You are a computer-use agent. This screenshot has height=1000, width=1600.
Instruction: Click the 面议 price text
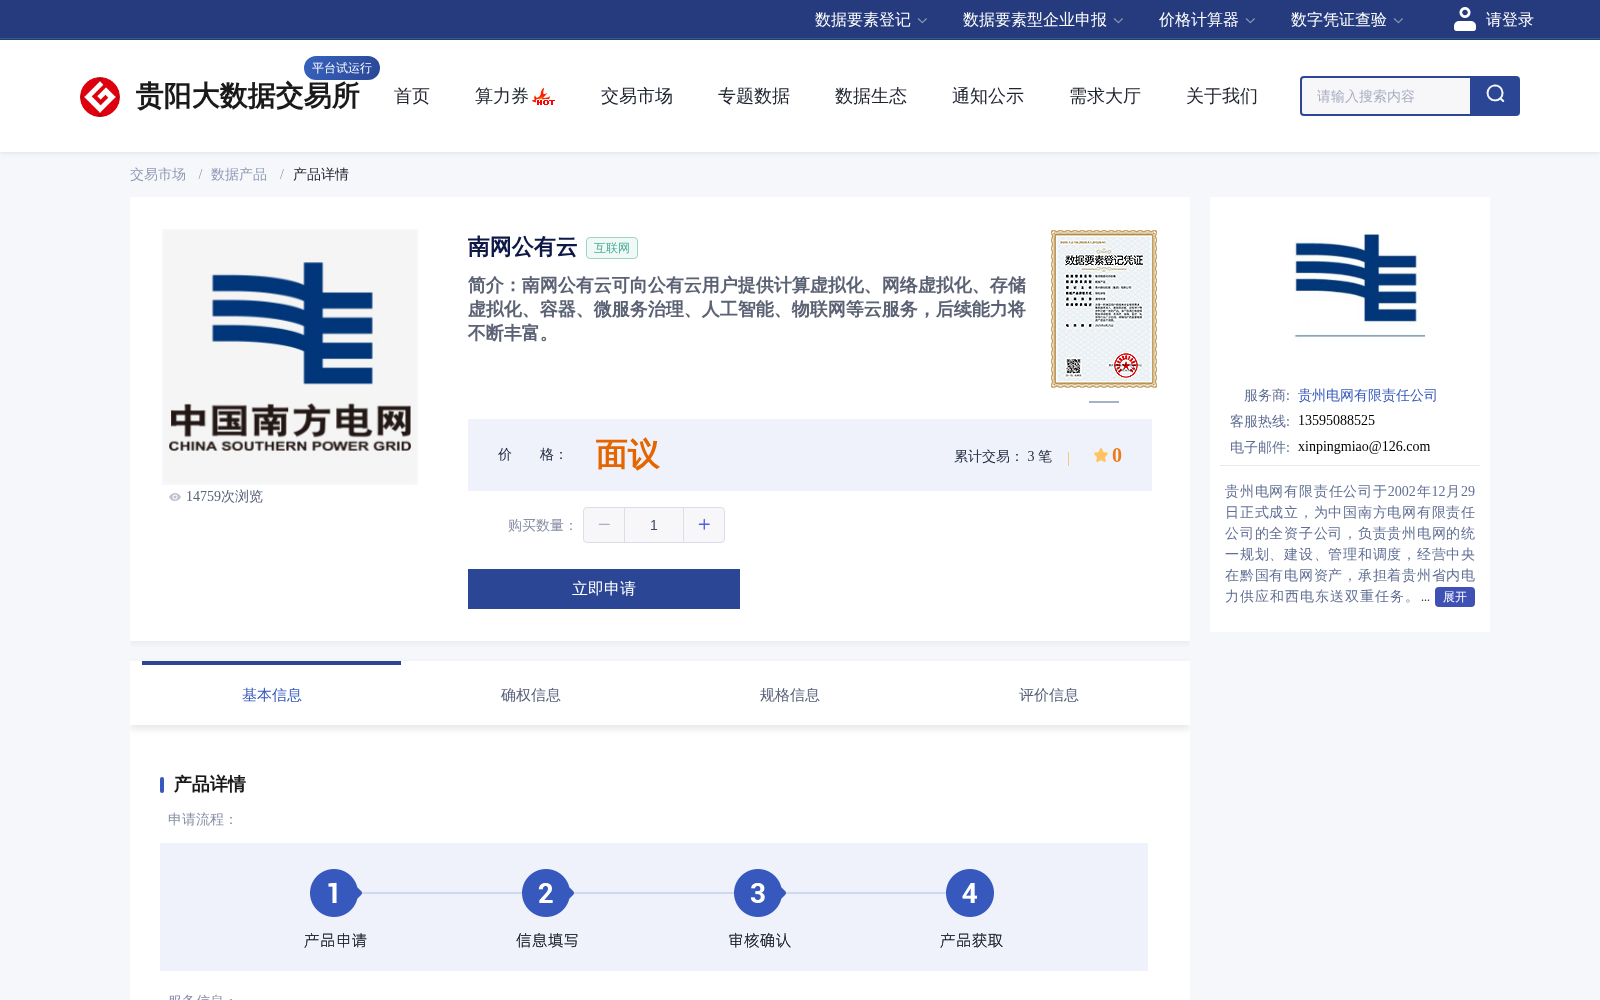pyautogui.click(x=627, y=455)
